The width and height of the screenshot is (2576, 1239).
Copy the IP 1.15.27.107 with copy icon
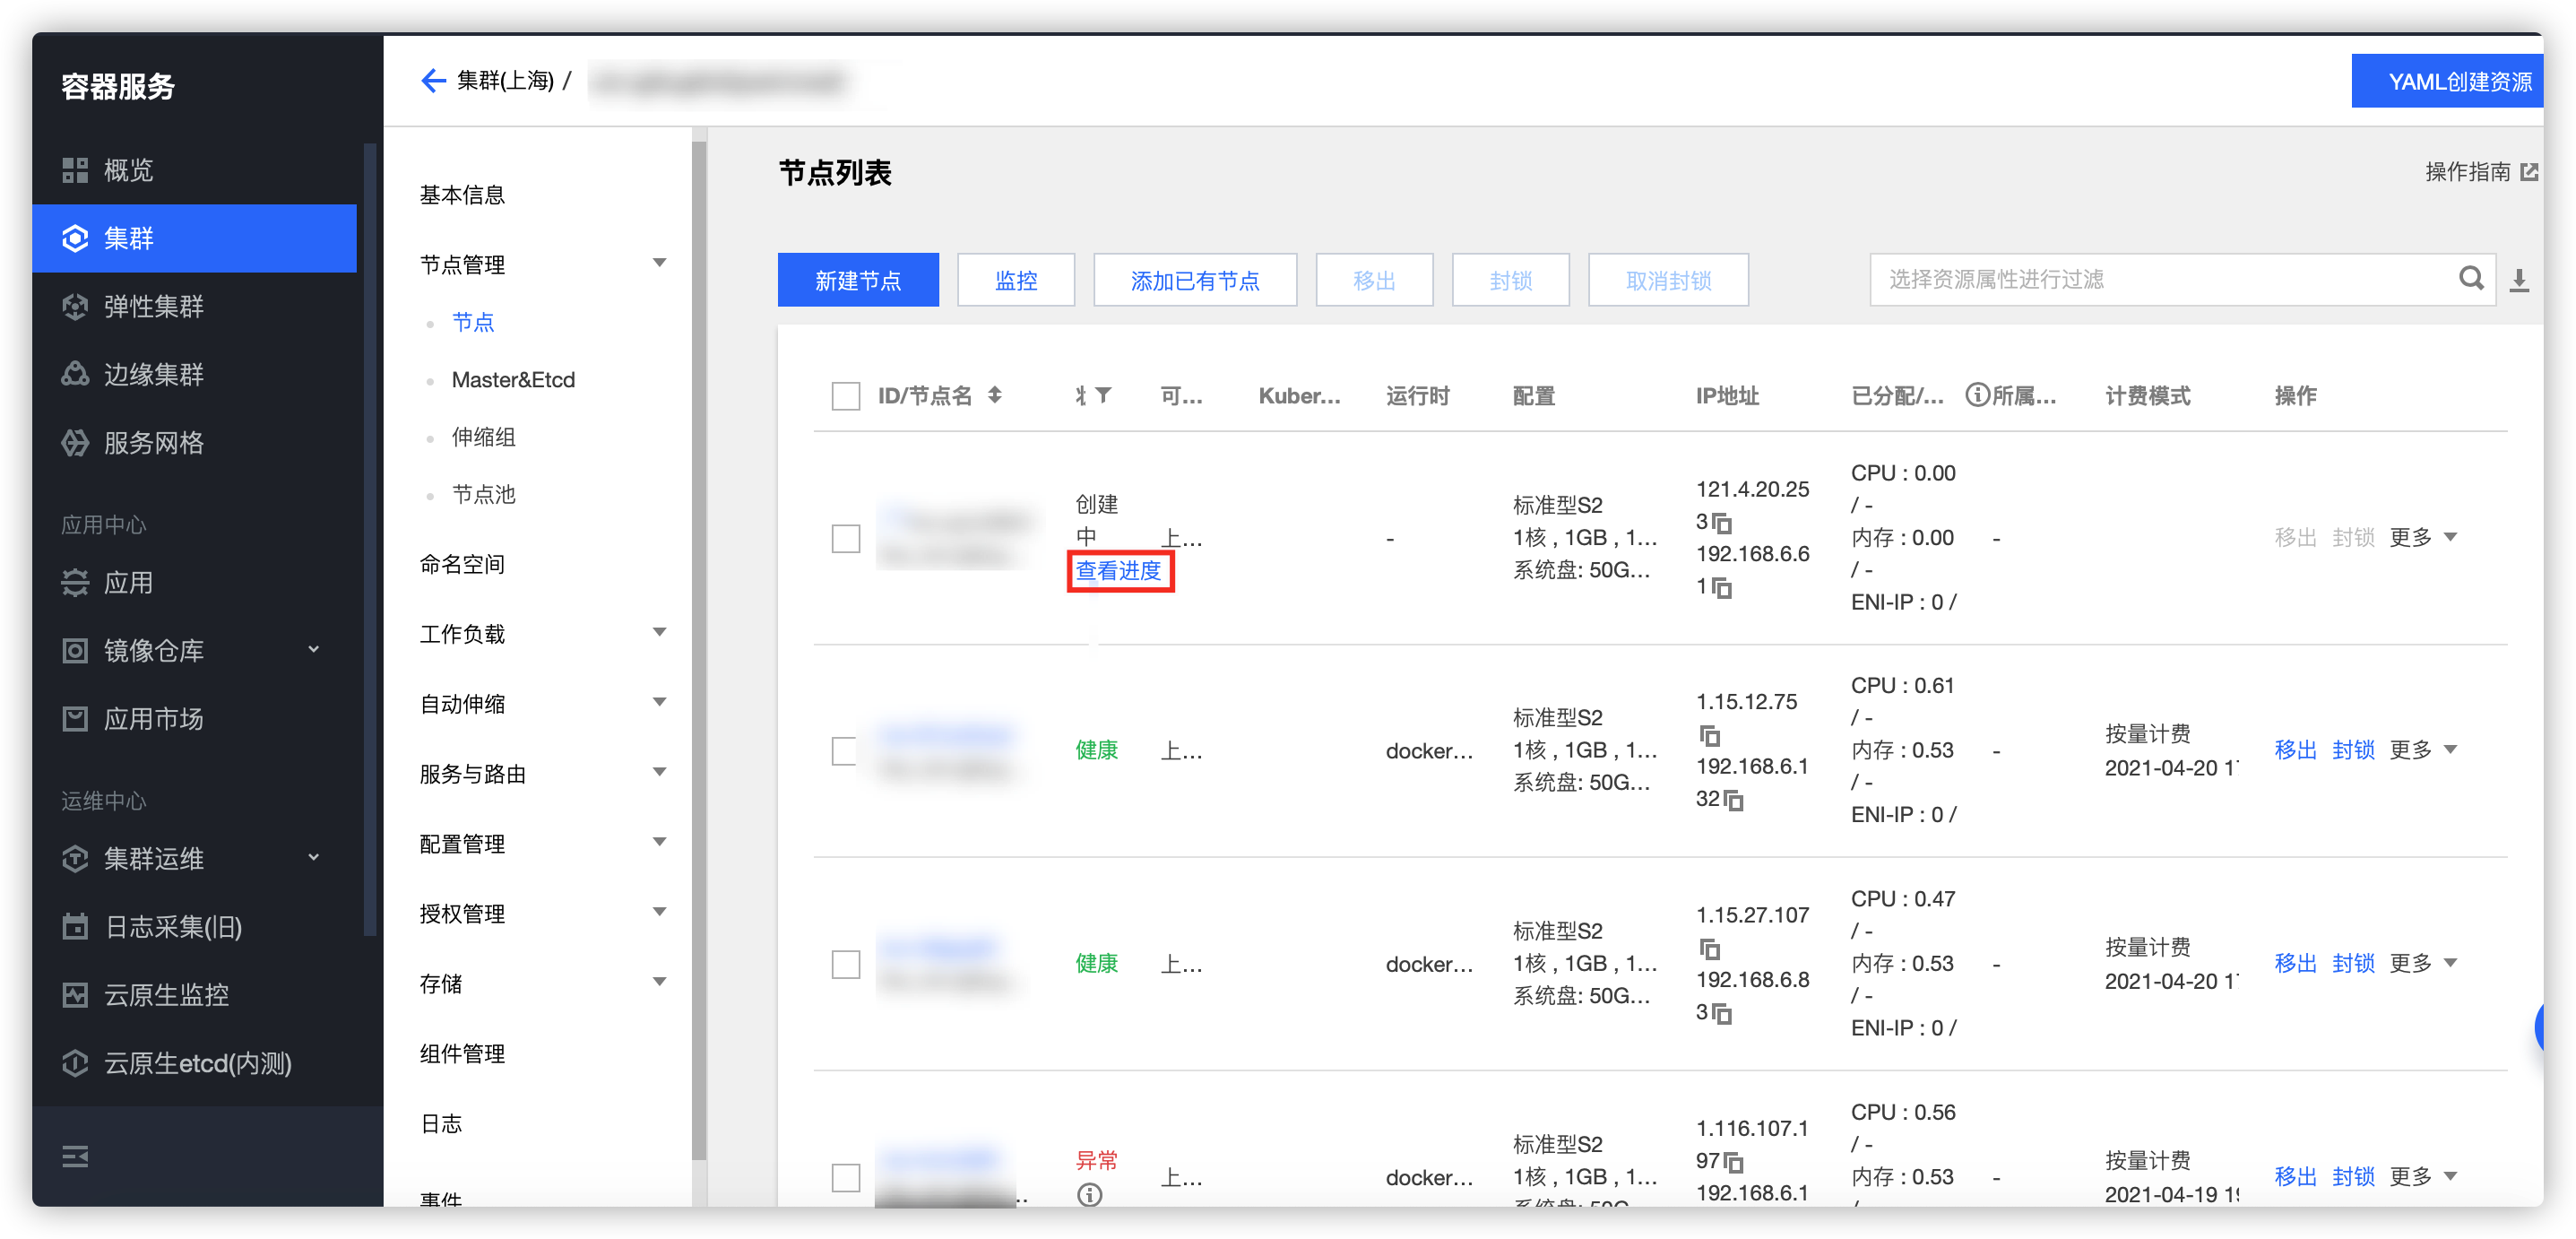[x=1709, y=949]
